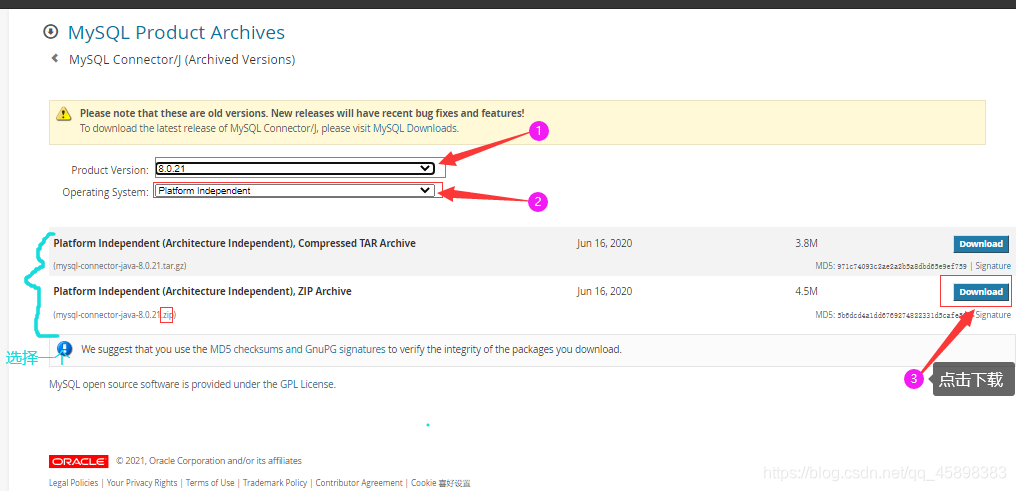
Task: Download the ZIP Archive
Action: click(981, 291)
